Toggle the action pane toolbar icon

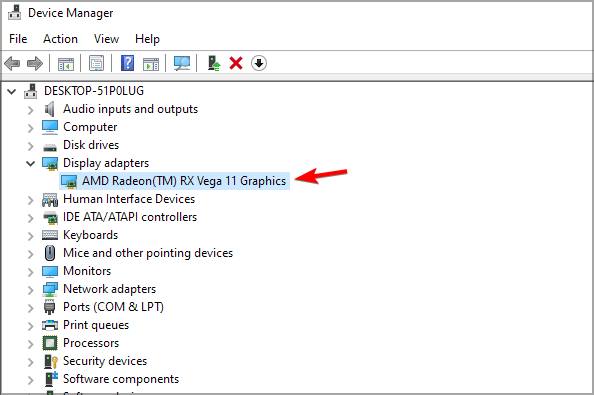(x=151, y=64)
